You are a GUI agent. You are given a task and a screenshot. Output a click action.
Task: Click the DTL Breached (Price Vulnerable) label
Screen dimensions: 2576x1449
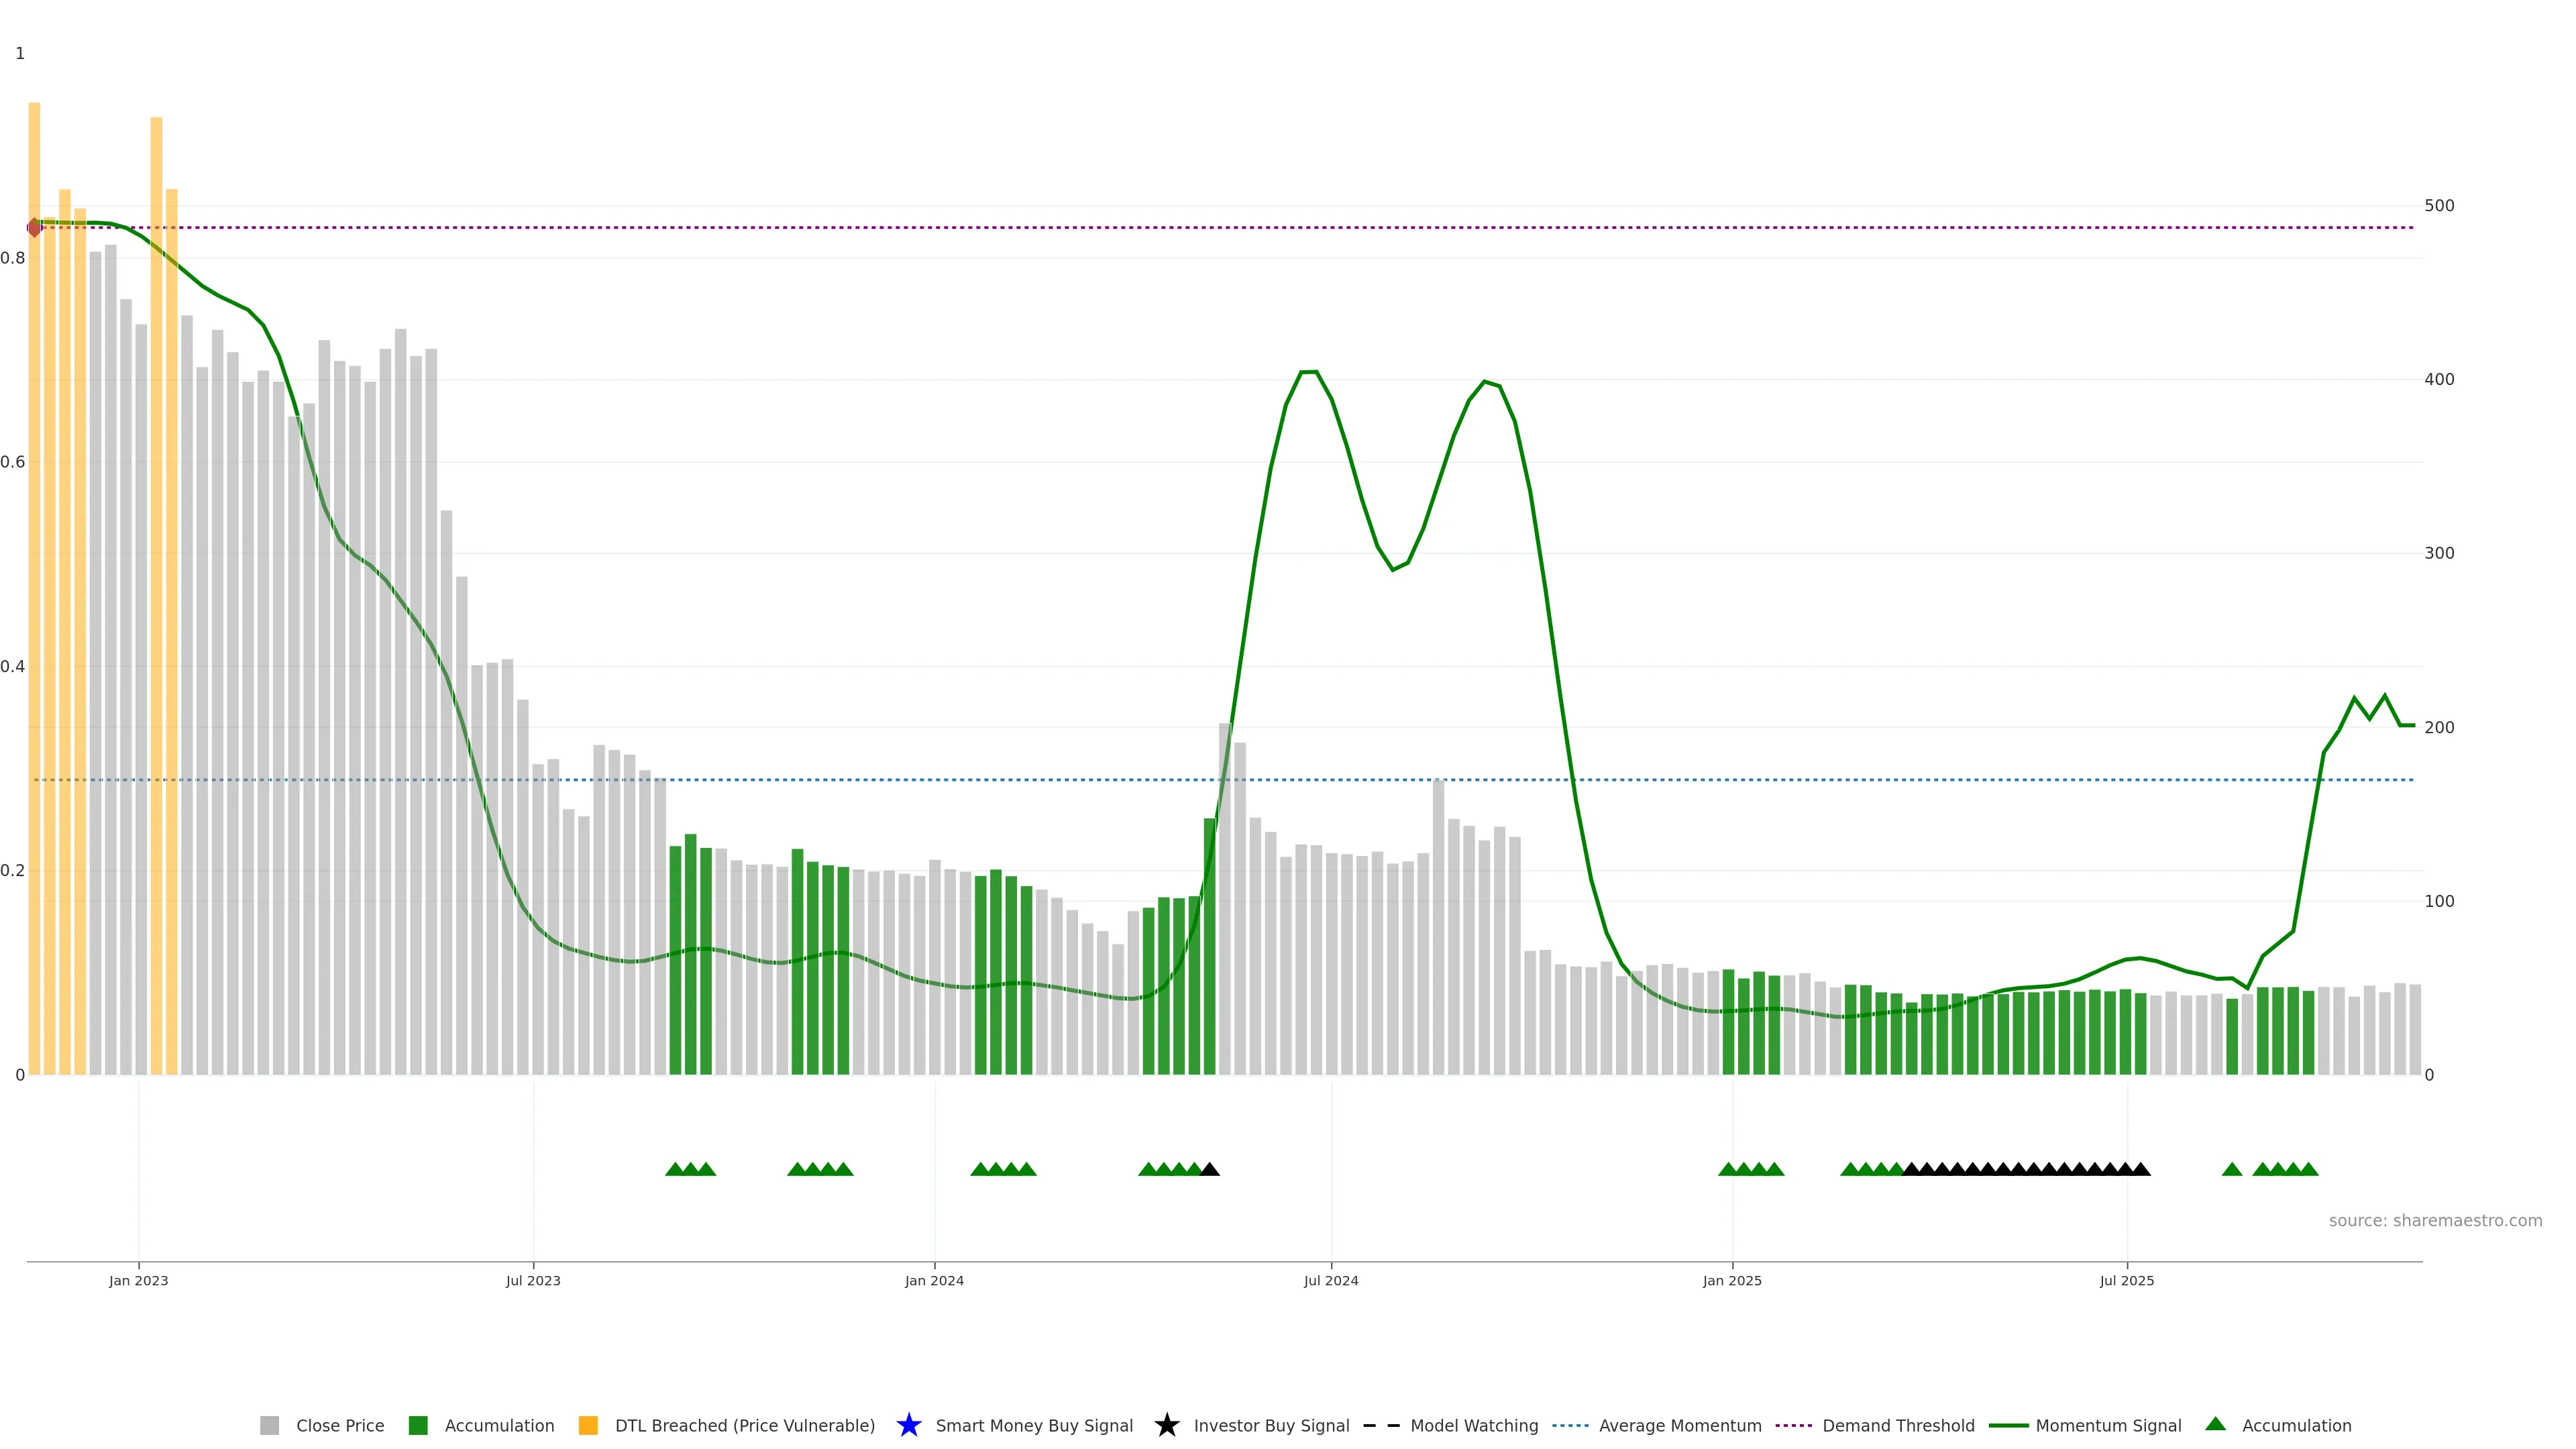click(x=744, y=1425)
